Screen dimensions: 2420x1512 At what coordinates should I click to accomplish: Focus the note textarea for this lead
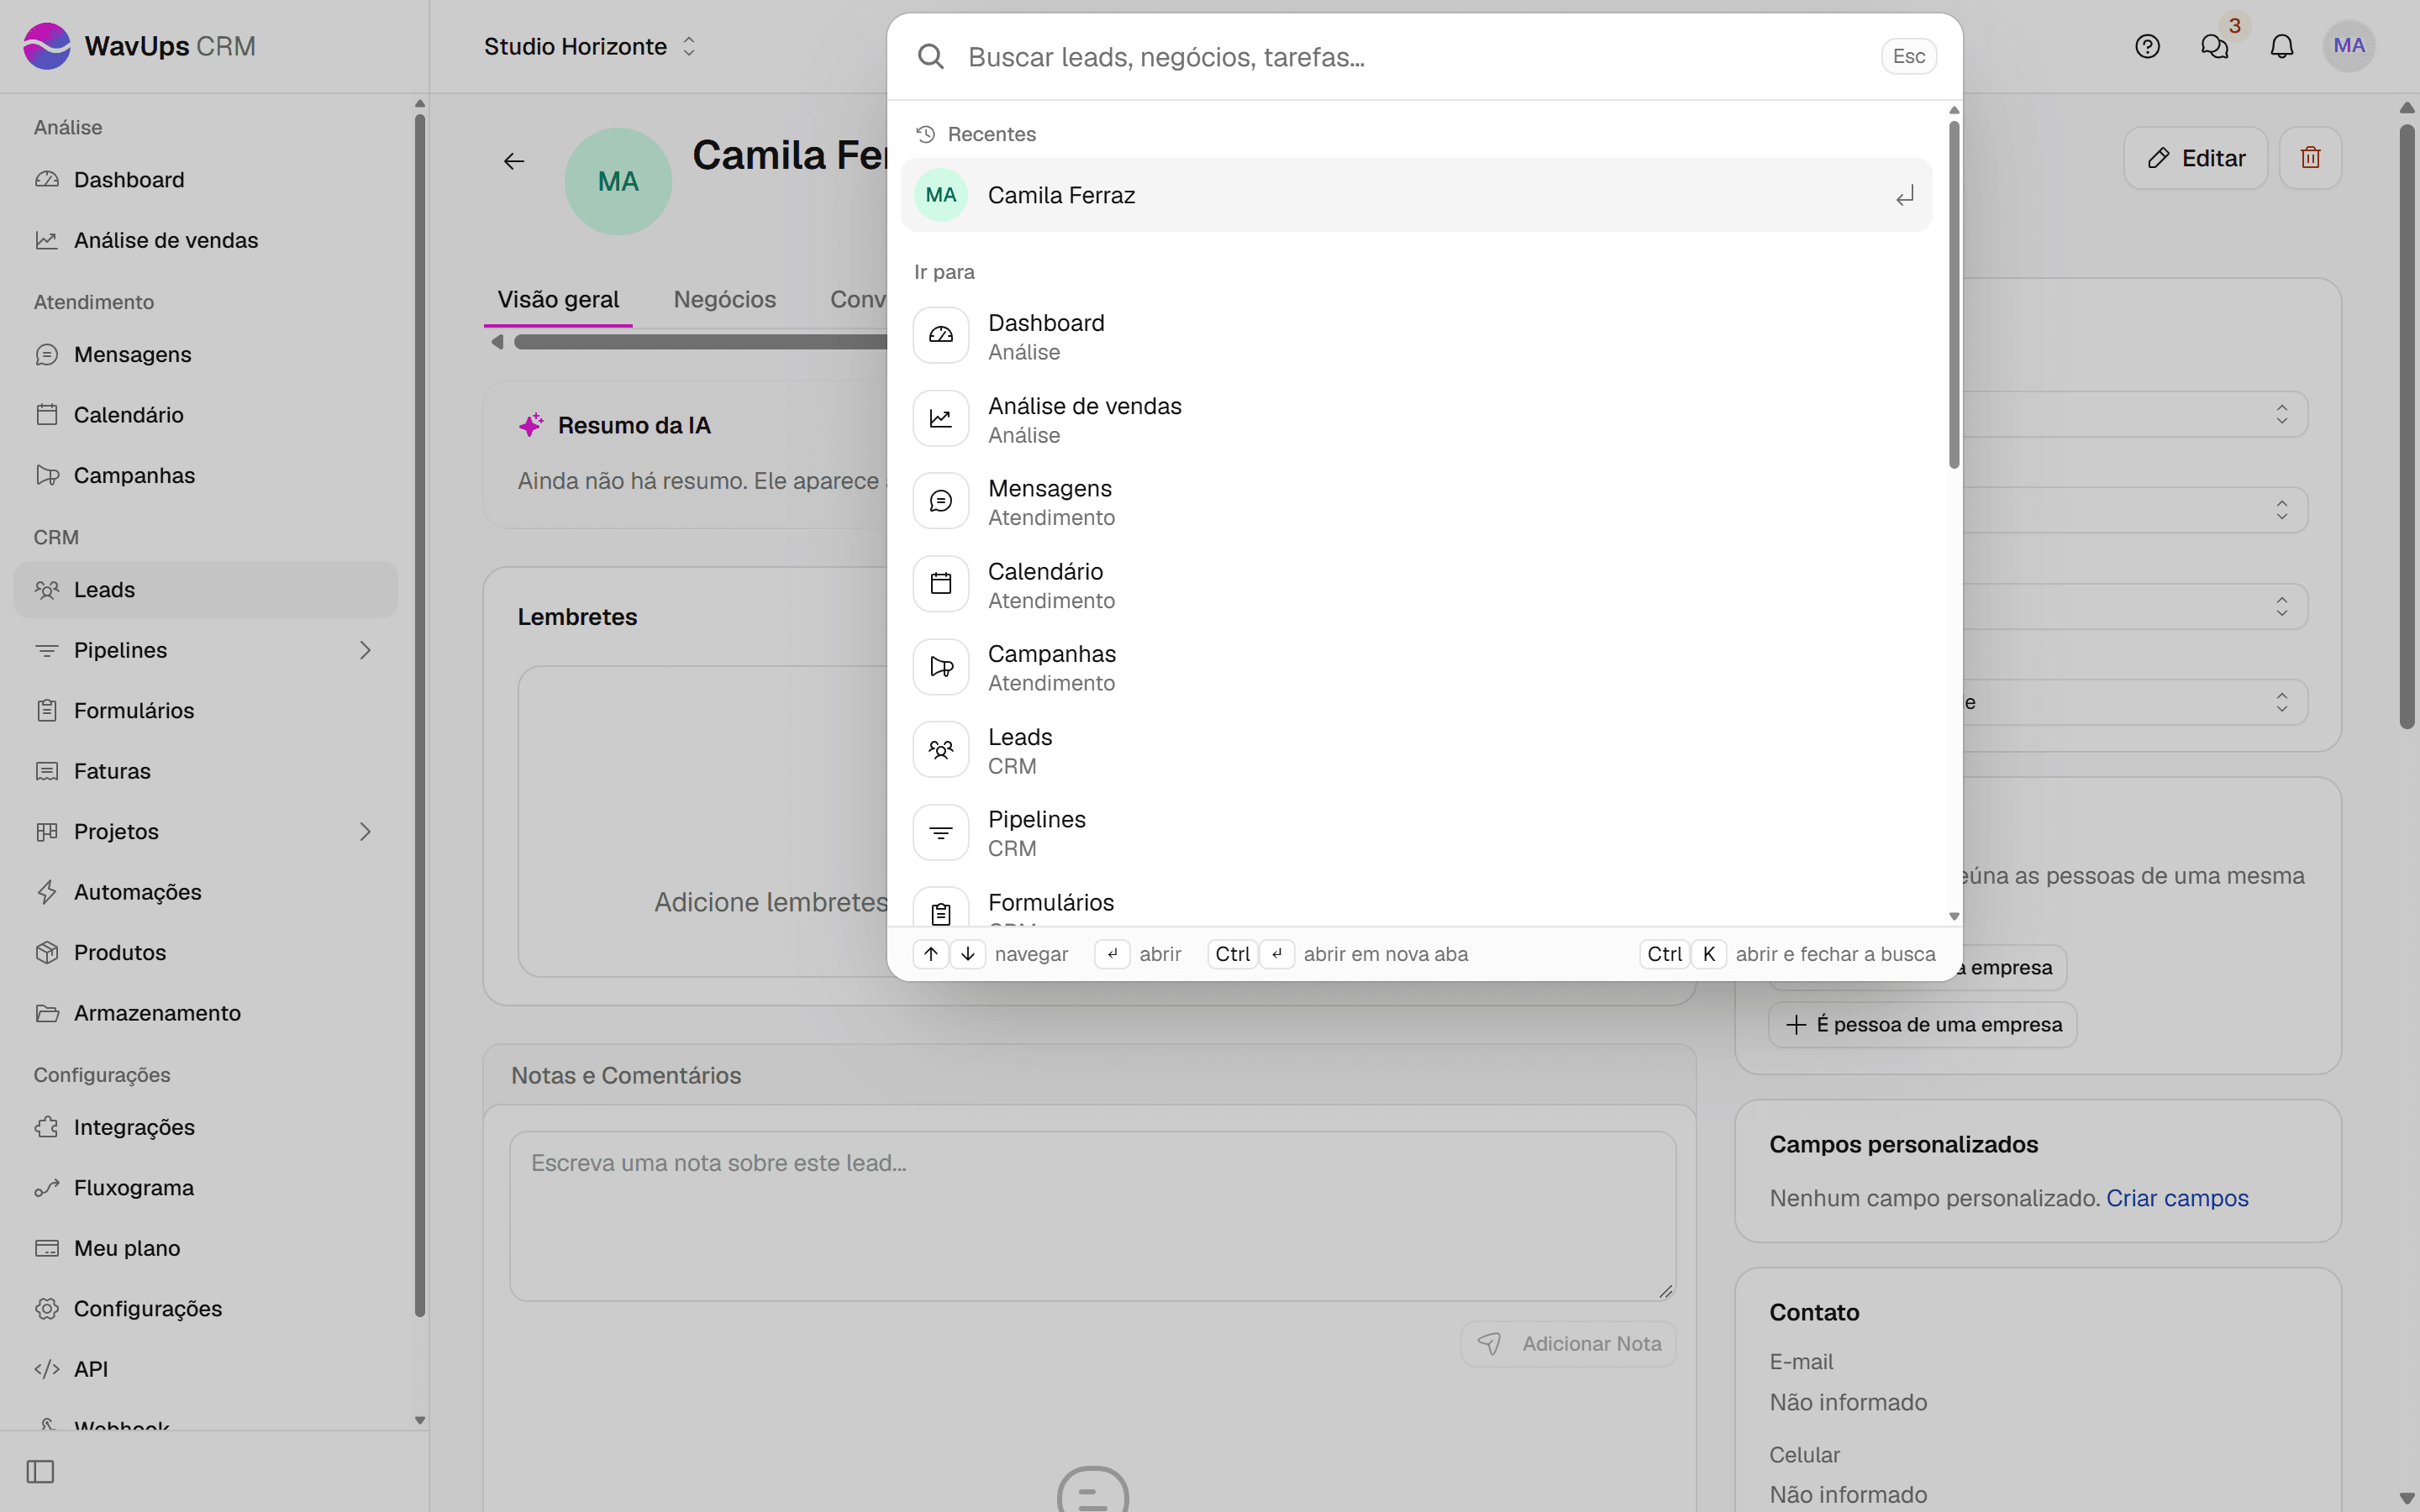click(1092, 1215)
